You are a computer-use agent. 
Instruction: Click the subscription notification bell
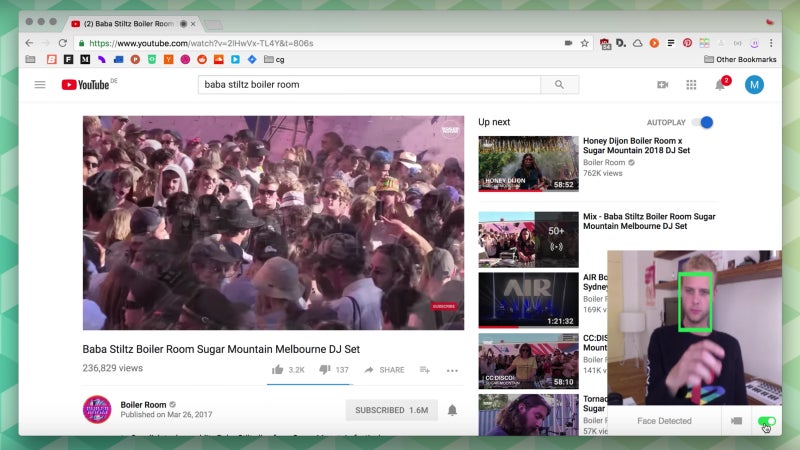pos(452,410)
